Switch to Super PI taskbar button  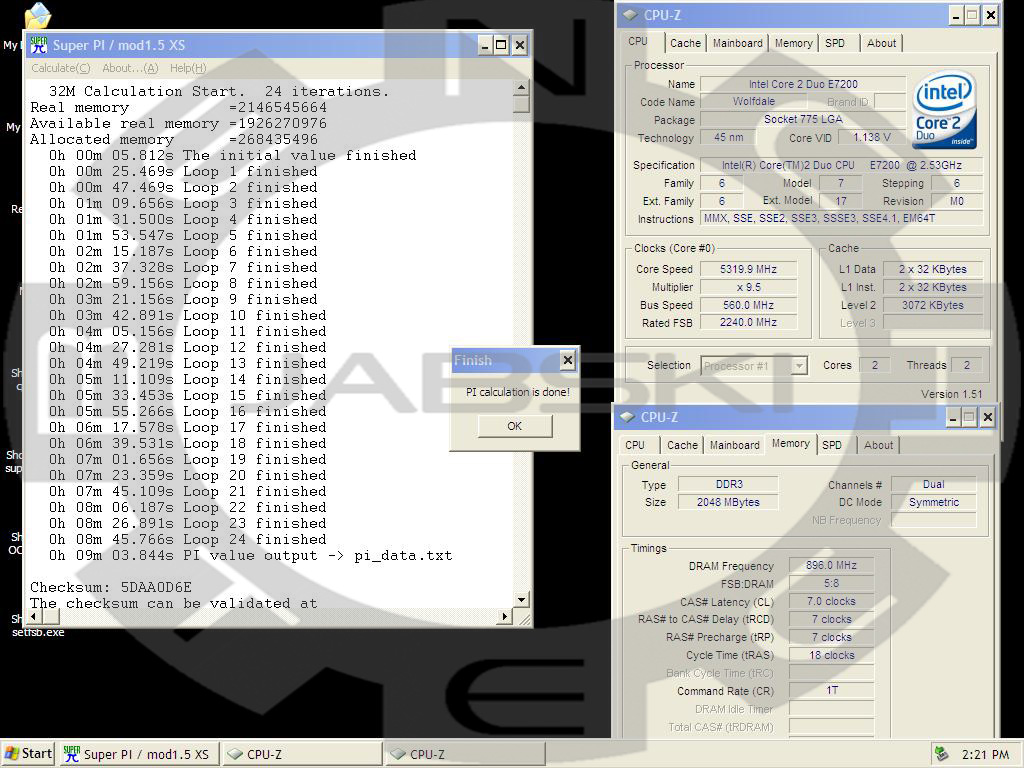click(x=138, y=754)
